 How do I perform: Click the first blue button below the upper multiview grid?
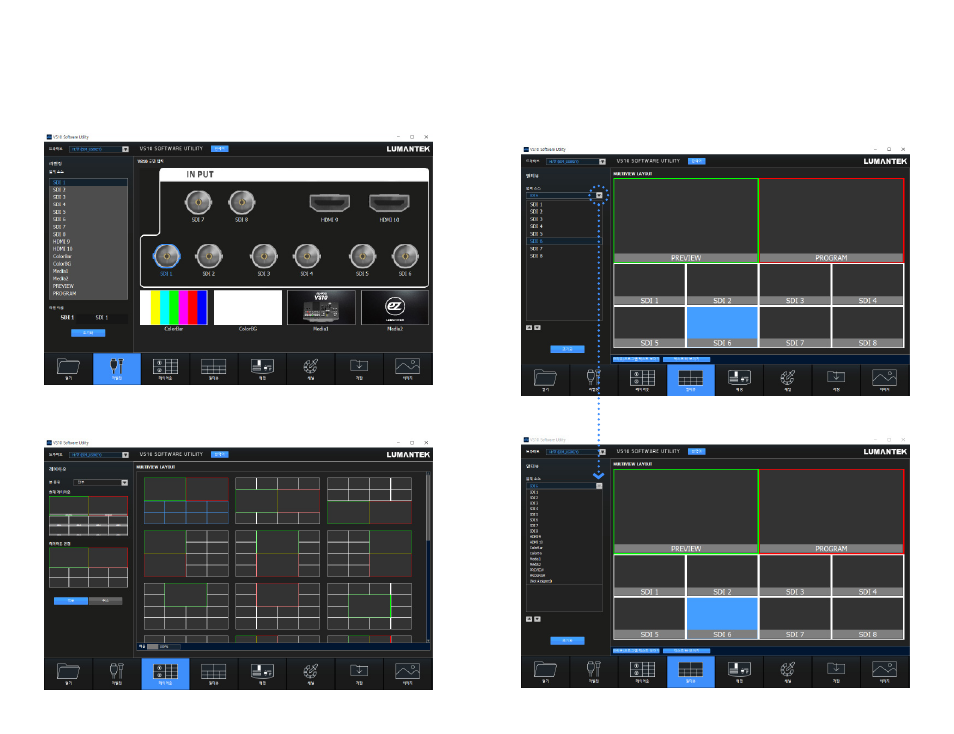[636, 359]
